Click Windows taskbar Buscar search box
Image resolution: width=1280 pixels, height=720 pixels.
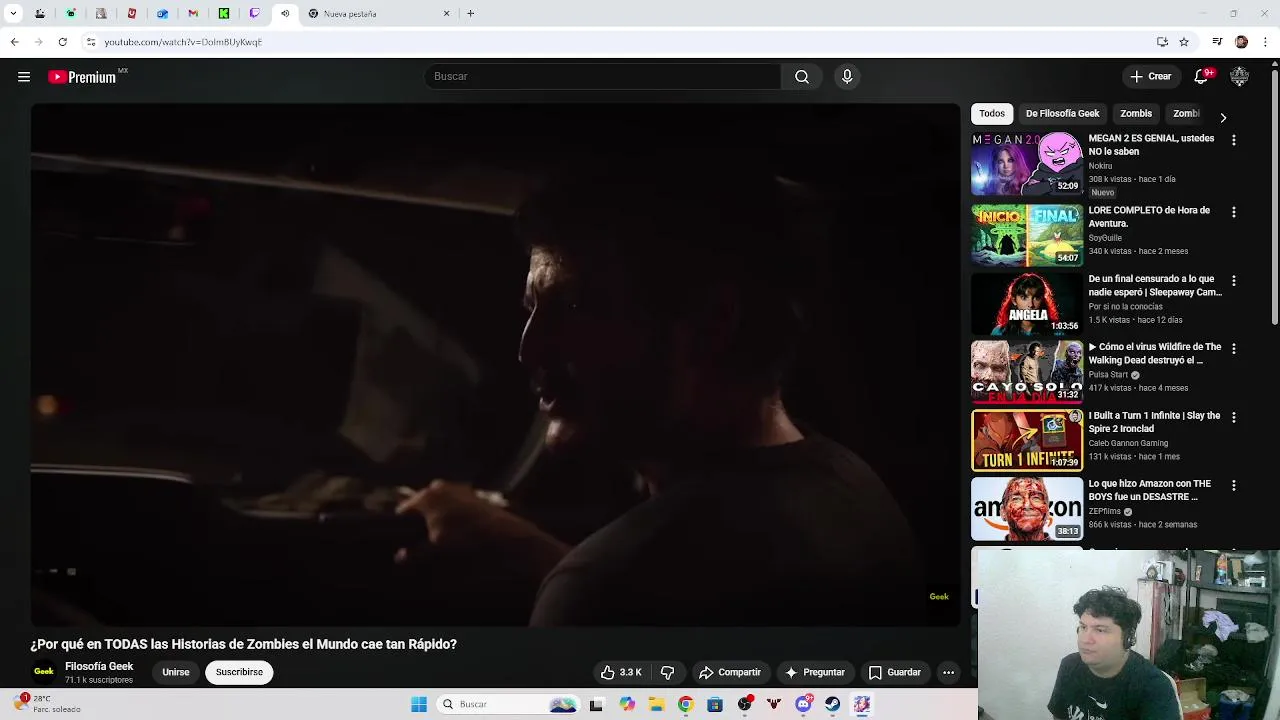click(510, 705)
